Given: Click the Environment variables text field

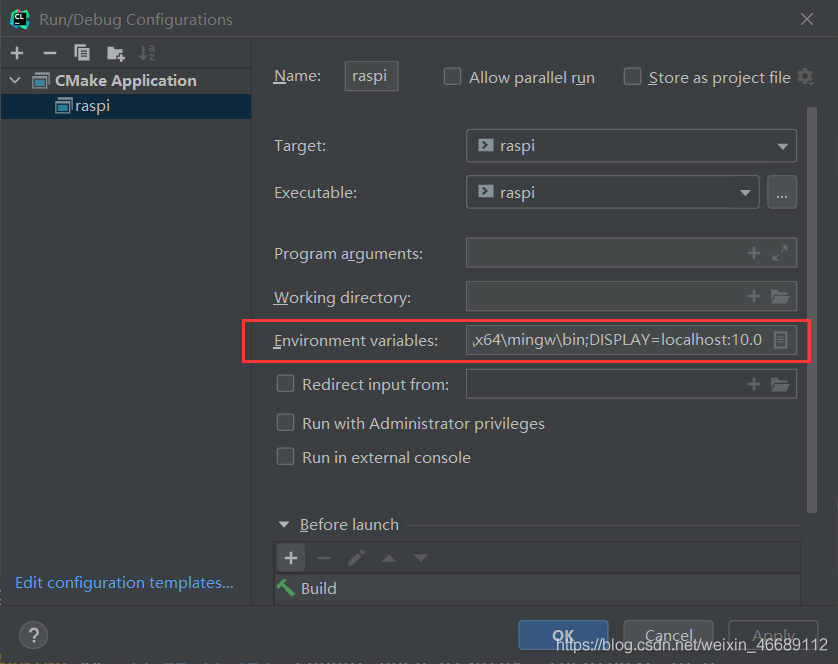Looking at the screenshot, I should pos(631,340).
